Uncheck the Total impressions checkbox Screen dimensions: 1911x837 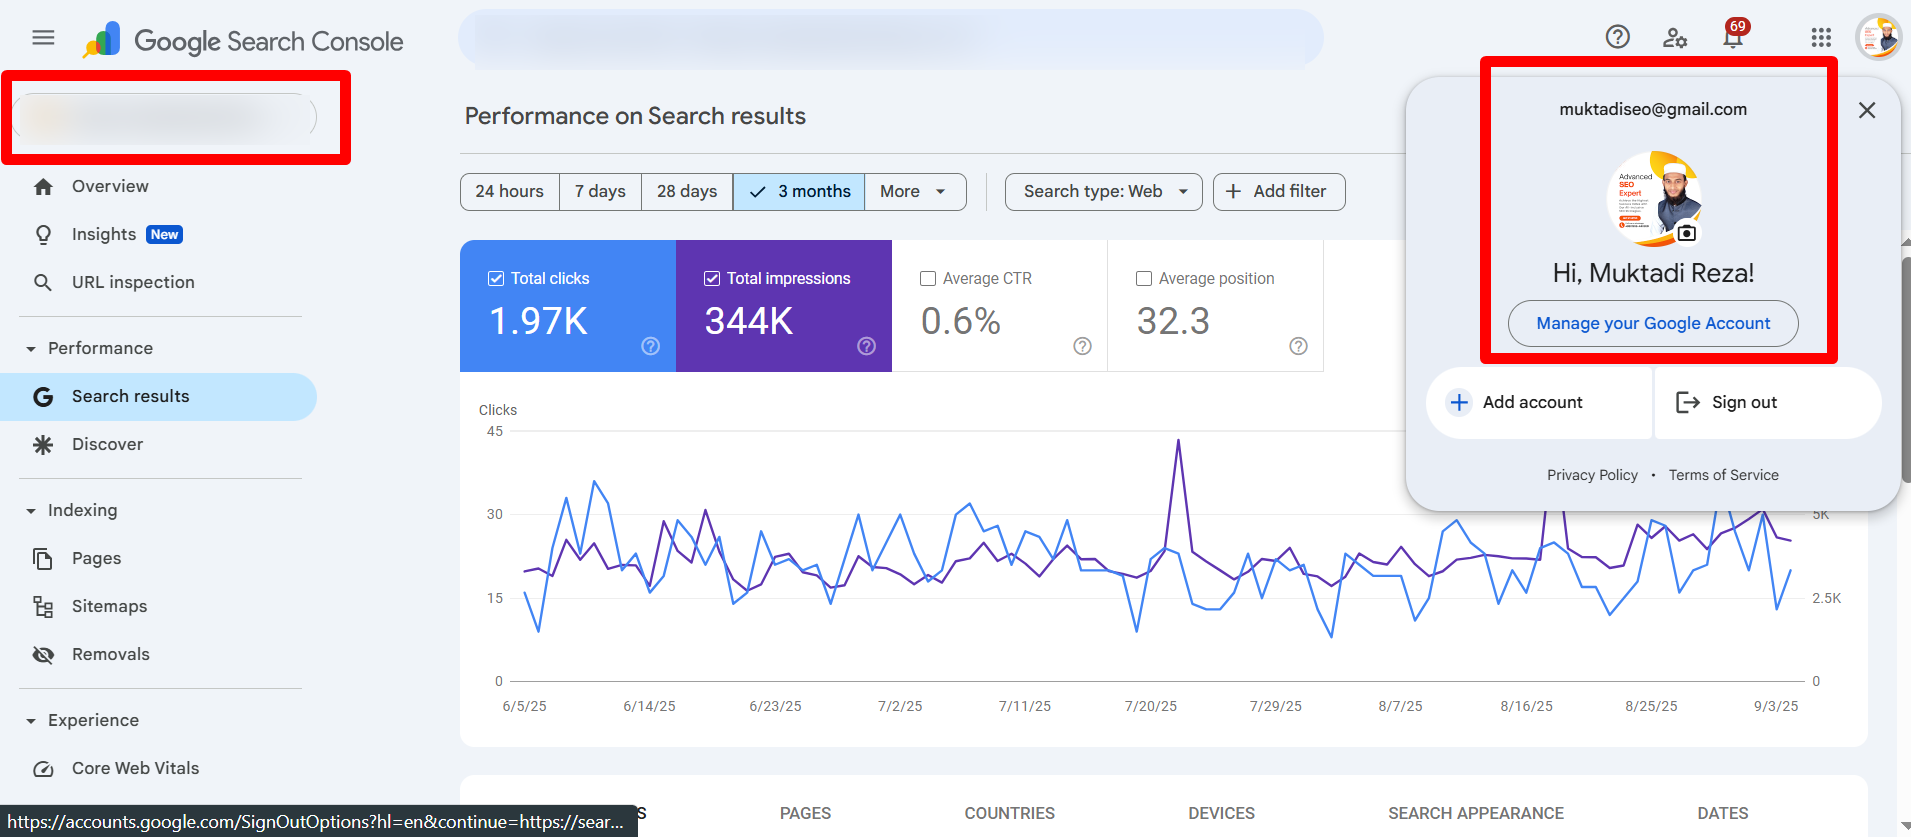tap(712, 278)
